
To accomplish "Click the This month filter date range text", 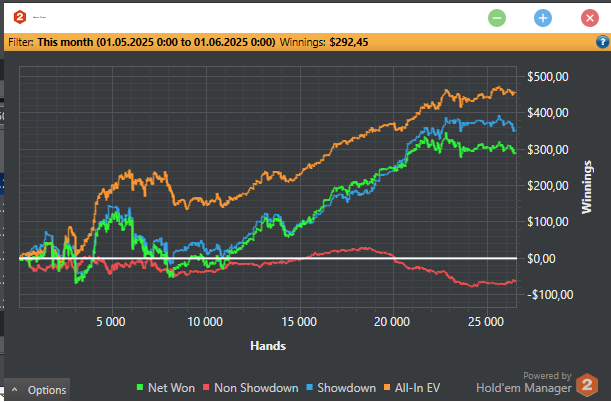I will click(156, 42).
